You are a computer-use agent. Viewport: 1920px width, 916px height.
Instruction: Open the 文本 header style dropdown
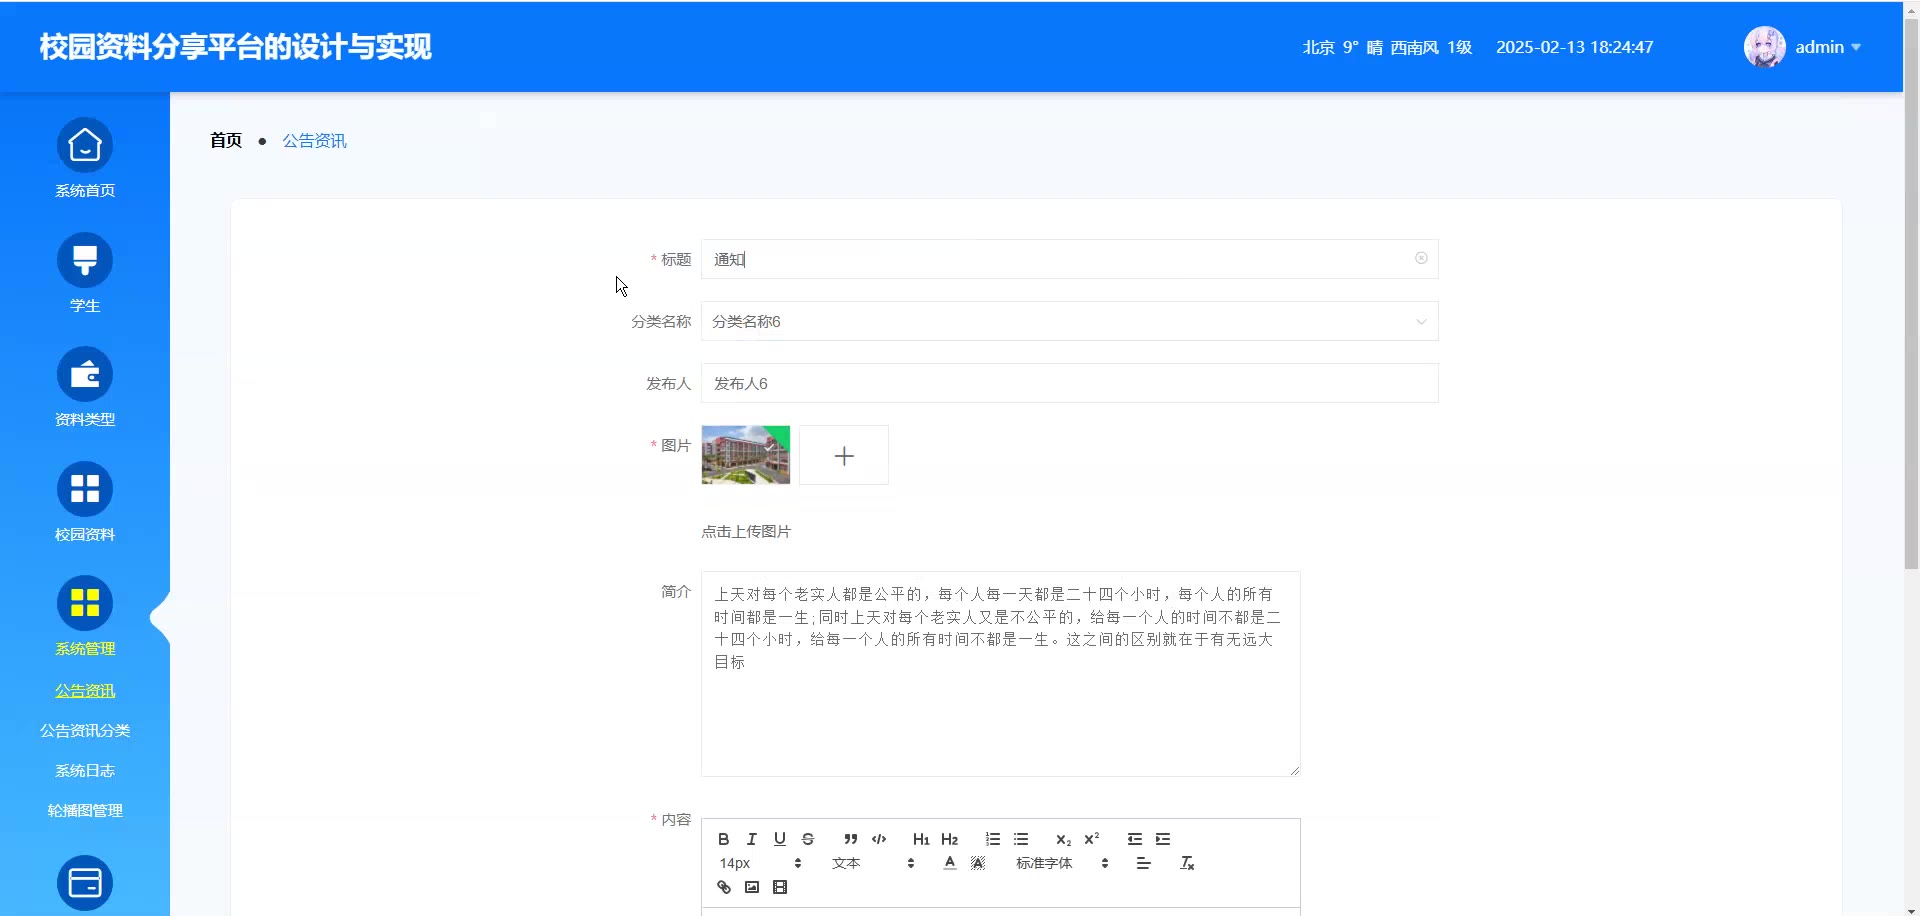873,863
